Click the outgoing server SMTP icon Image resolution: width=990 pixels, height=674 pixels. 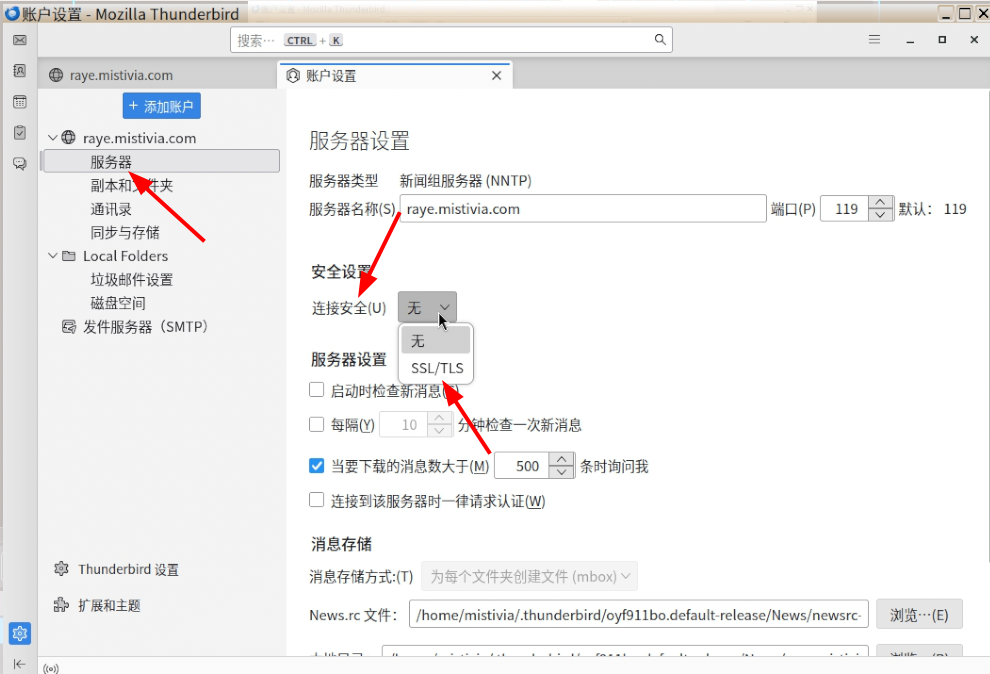[x=69, y=326]
